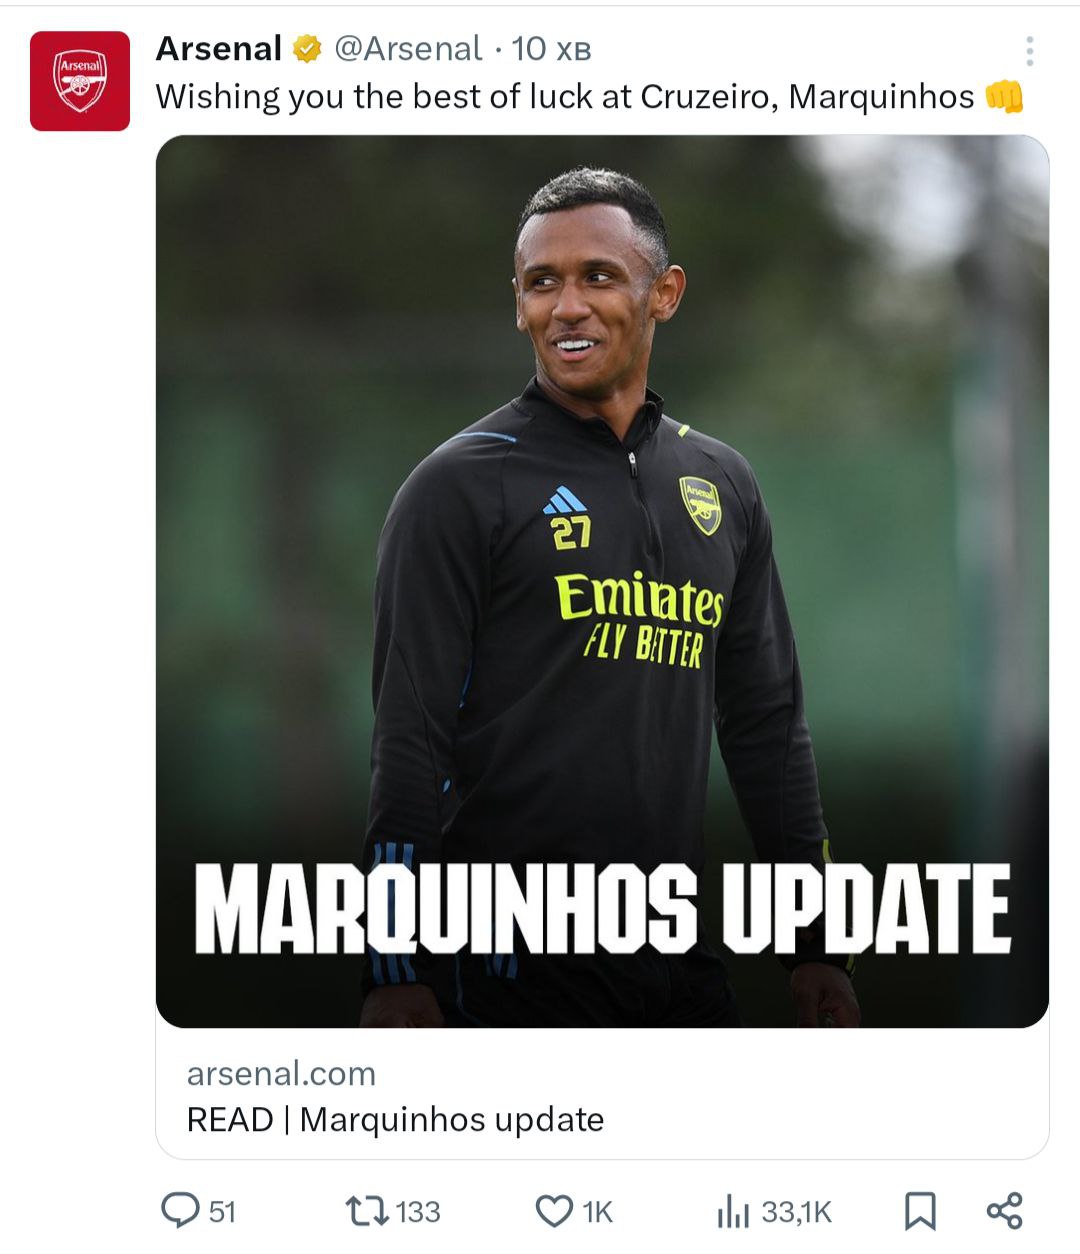Screen dimensions: 1080x1254
Task: Click the retweet arrows icon
Action: pos(367,1212)
